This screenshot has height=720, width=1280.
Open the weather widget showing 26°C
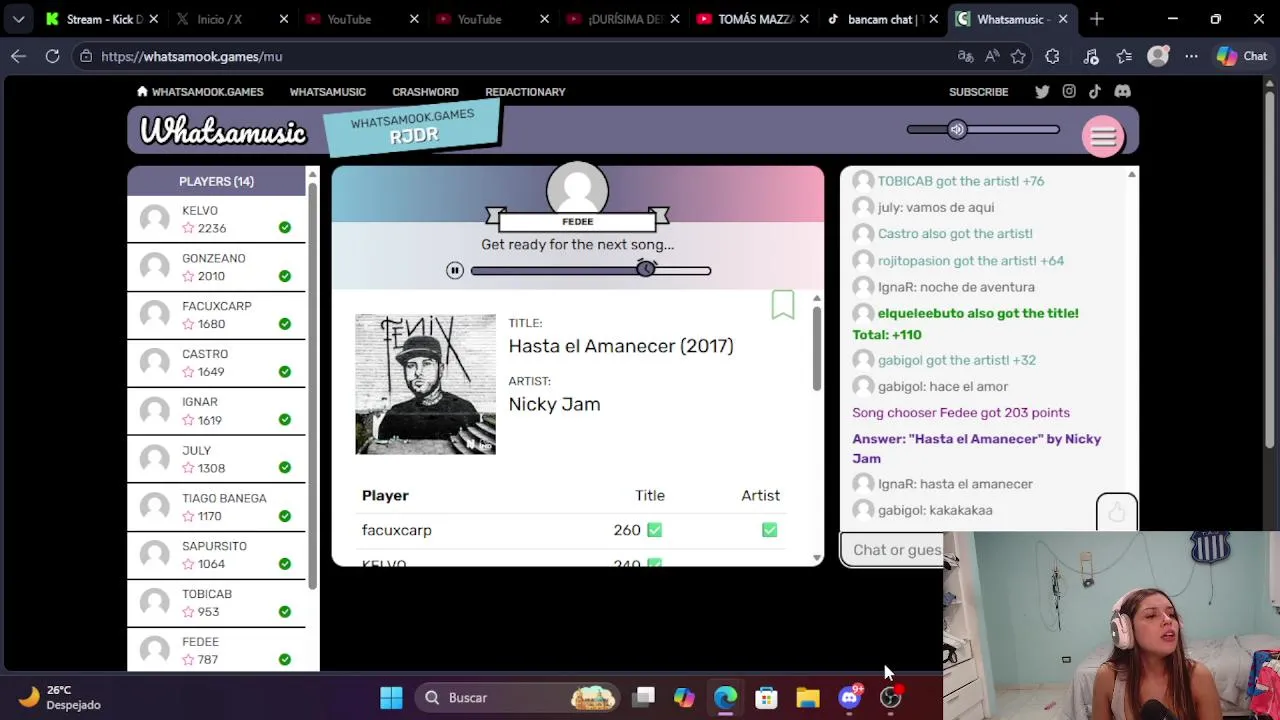pos(60,697)
